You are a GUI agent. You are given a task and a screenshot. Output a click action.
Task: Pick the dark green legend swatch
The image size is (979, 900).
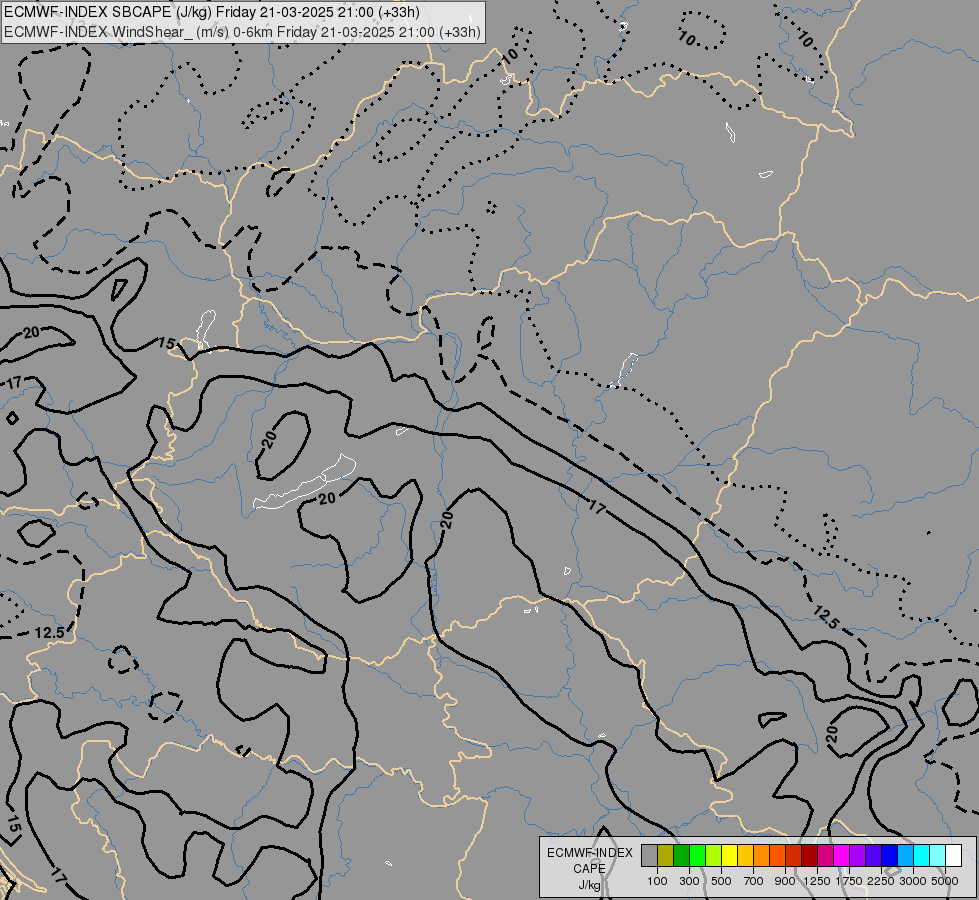tap(682, 855)
